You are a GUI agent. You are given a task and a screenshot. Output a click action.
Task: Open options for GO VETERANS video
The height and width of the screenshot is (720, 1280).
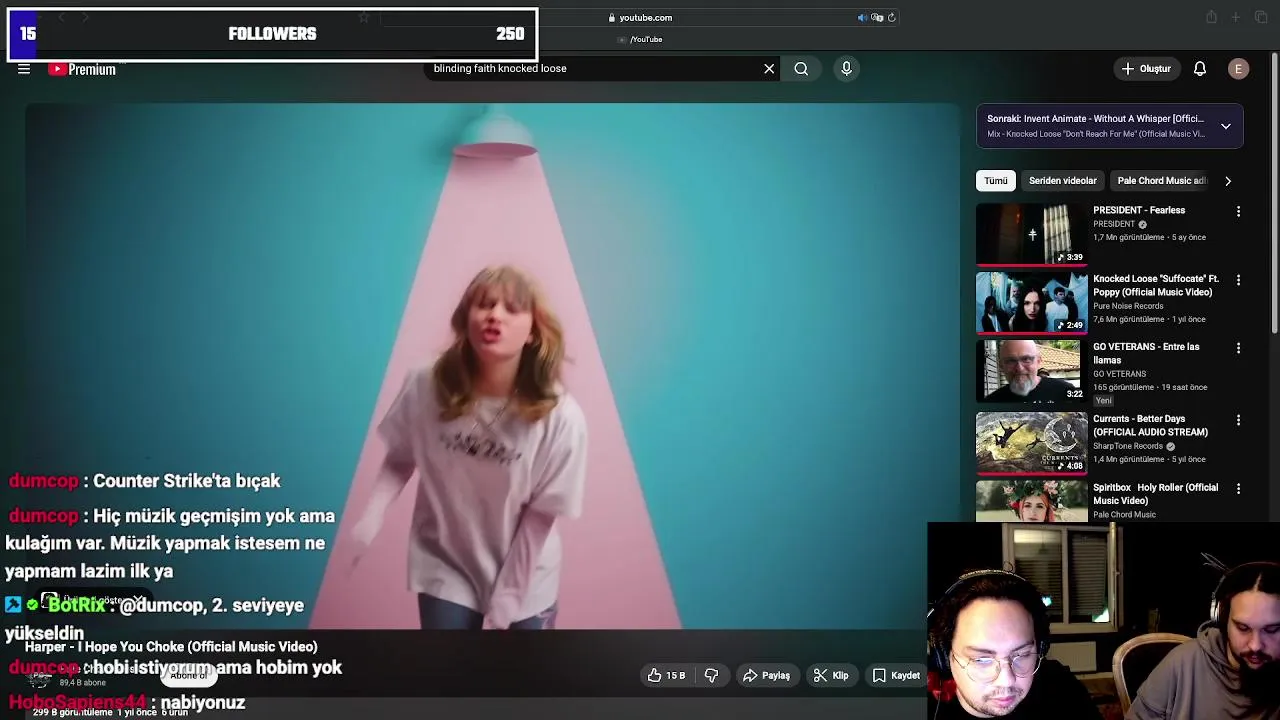pos(1238,348)
